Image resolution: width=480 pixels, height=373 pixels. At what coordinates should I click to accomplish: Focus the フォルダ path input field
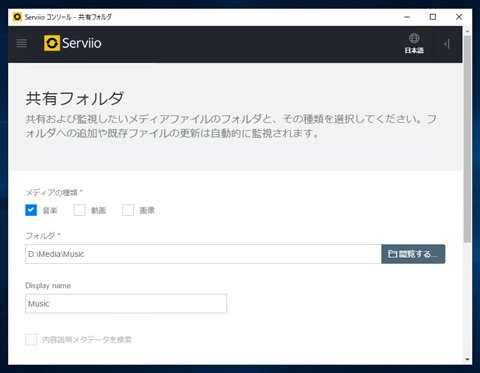click(203, 254)
